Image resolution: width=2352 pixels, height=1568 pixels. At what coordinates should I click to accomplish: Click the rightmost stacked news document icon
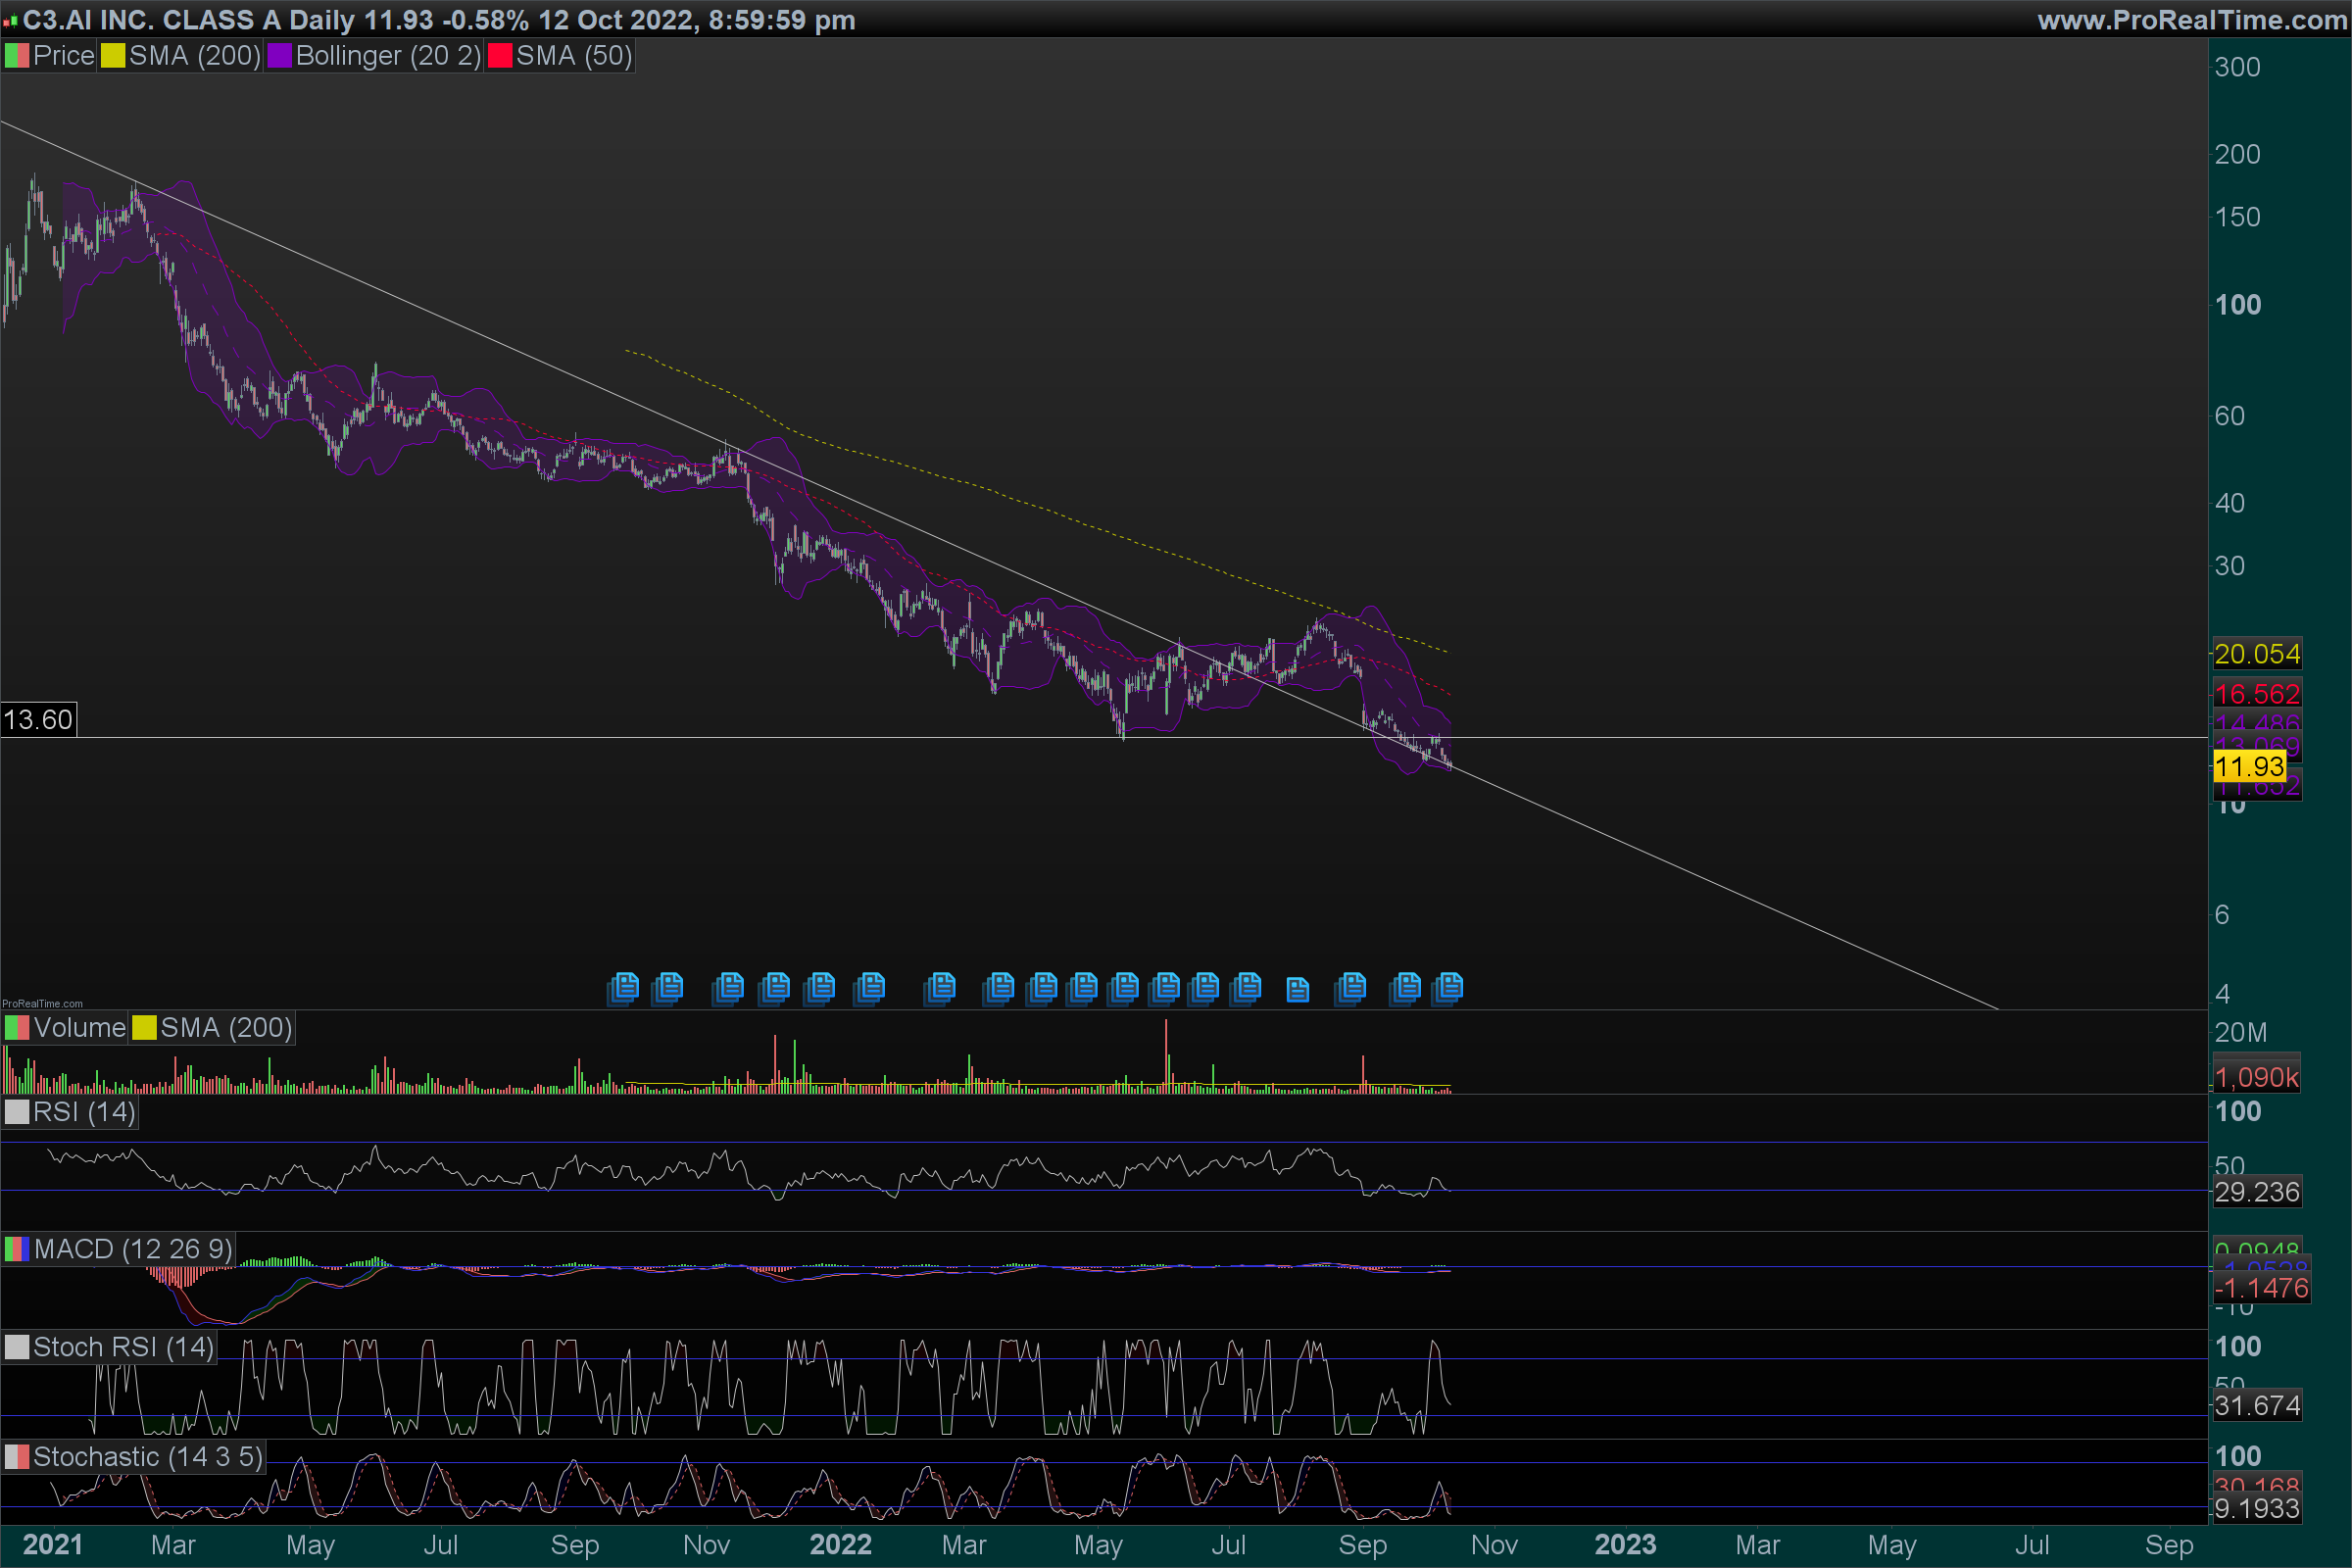[x=1448, y=988]
